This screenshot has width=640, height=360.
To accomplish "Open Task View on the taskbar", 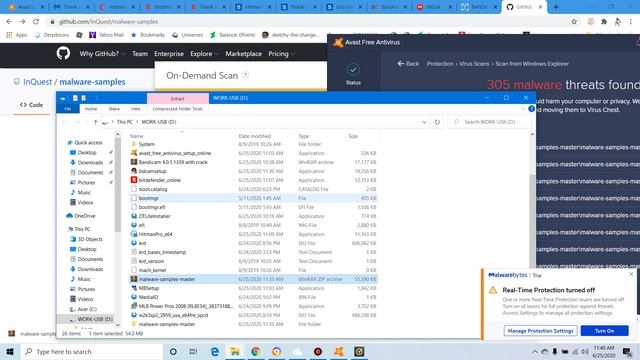I will coord(193,351).
